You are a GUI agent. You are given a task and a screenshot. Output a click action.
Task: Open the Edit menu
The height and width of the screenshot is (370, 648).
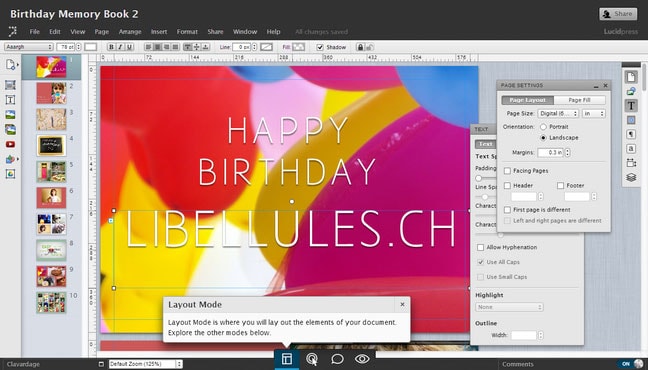55,31
